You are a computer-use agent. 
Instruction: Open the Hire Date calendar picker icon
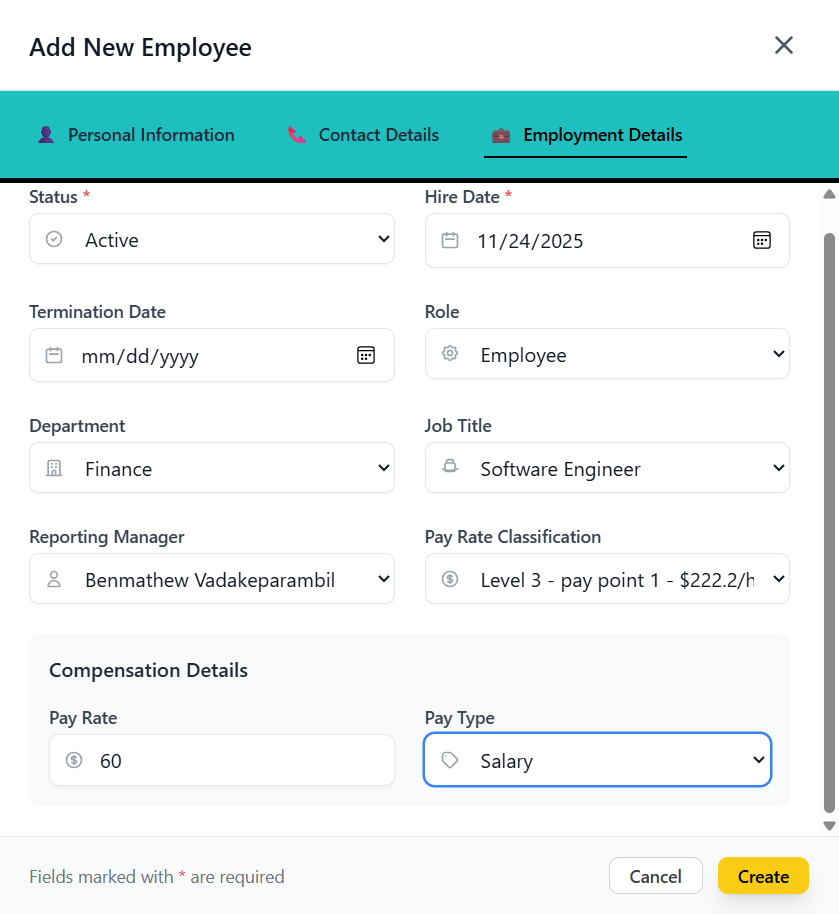[762, 240]
